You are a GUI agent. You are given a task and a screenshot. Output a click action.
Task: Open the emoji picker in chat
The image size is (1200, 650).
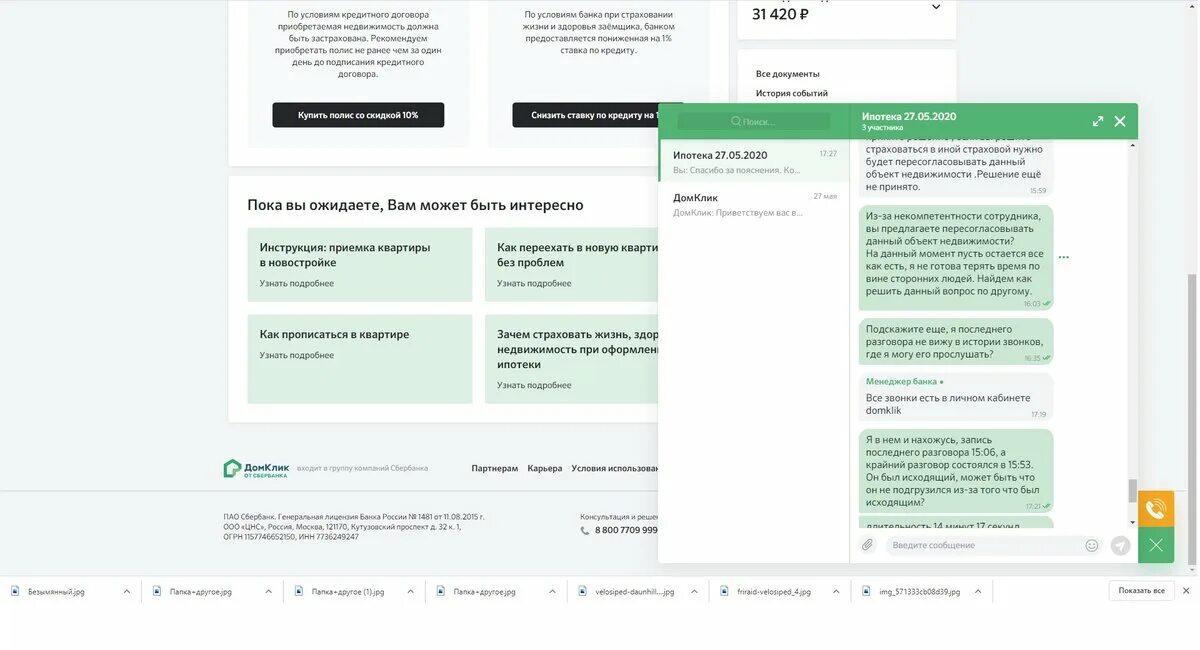click(1092, 545)
